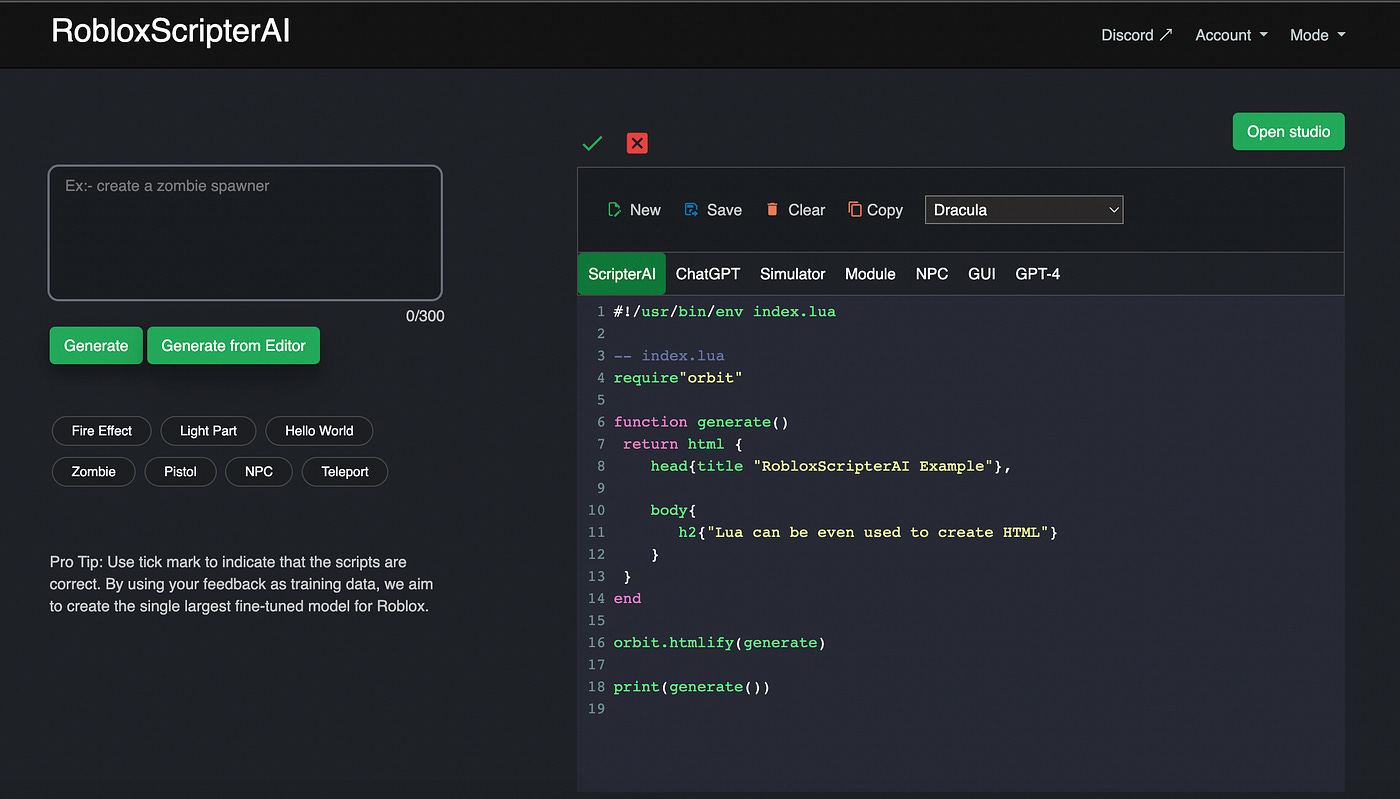Click code line 'print(generate())'
This screenshot has height=799, width=1400.
[x=692, y=687]
